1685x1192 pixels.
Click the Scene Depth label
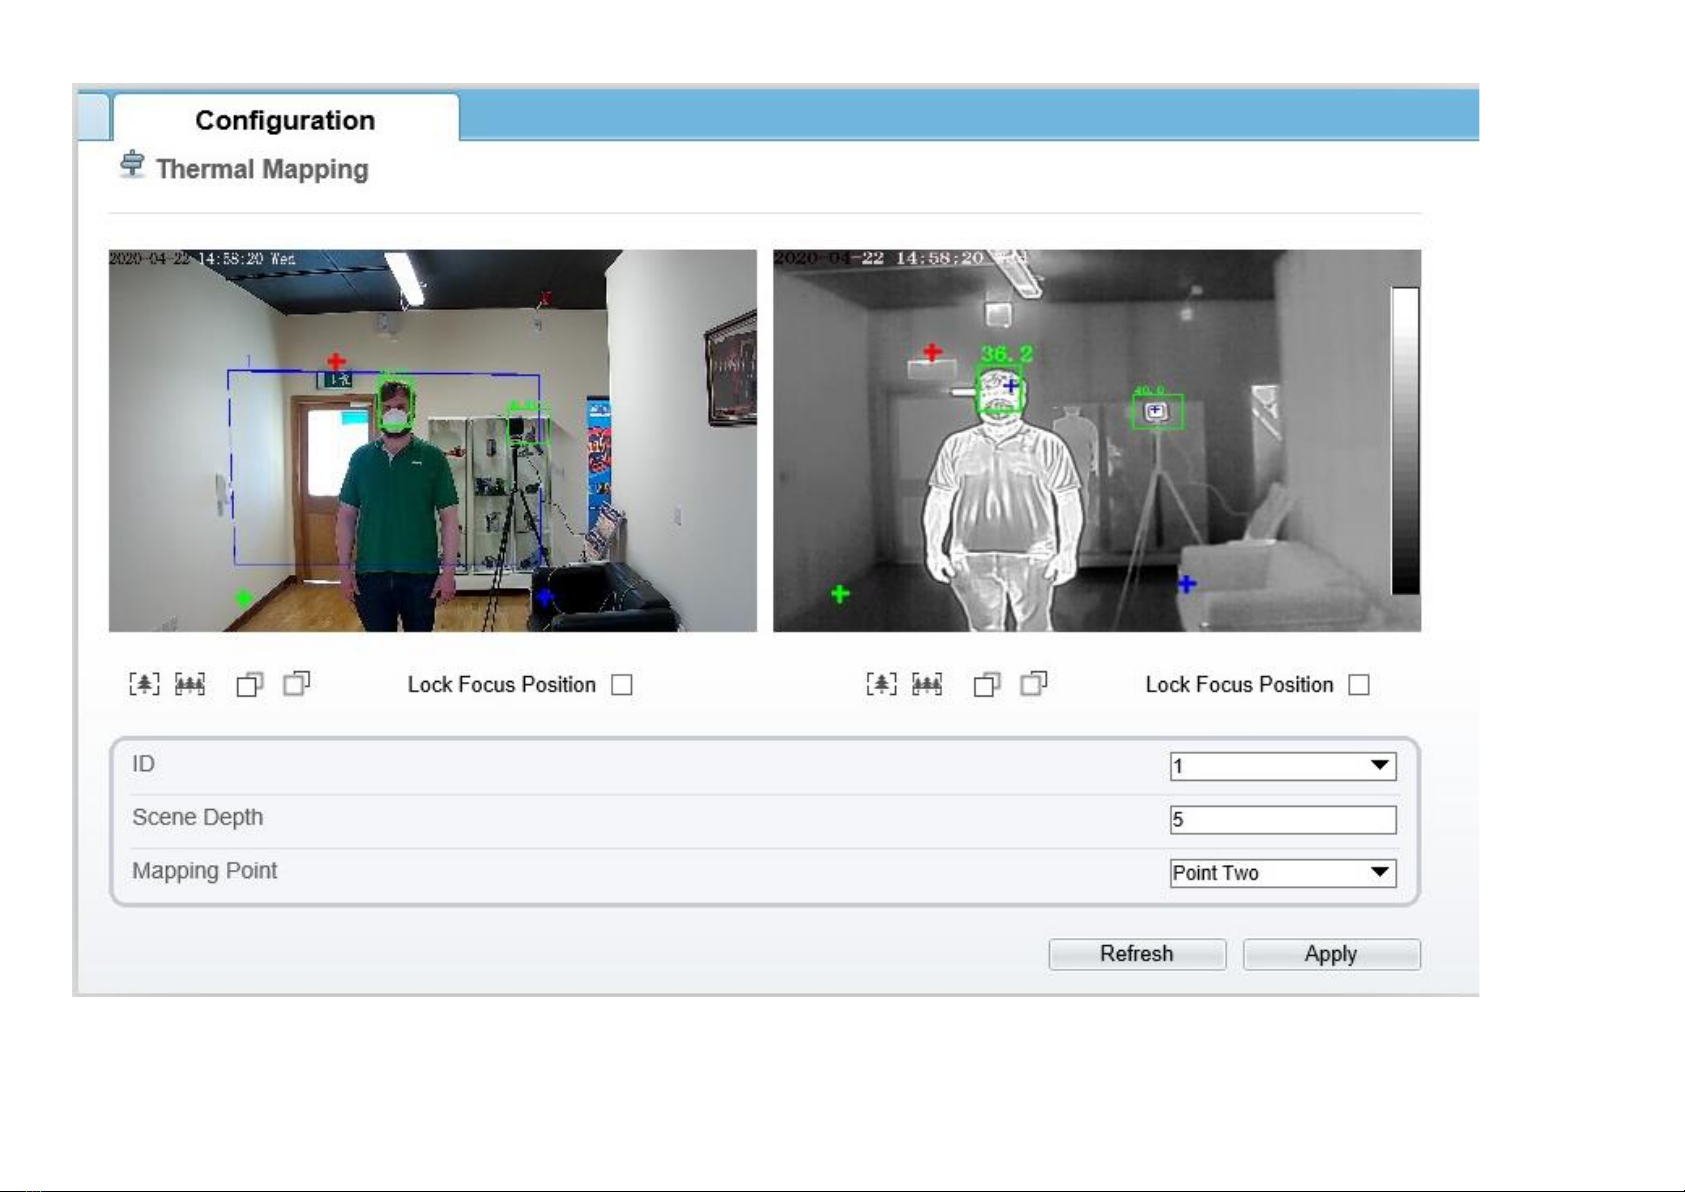pos(198,817)
